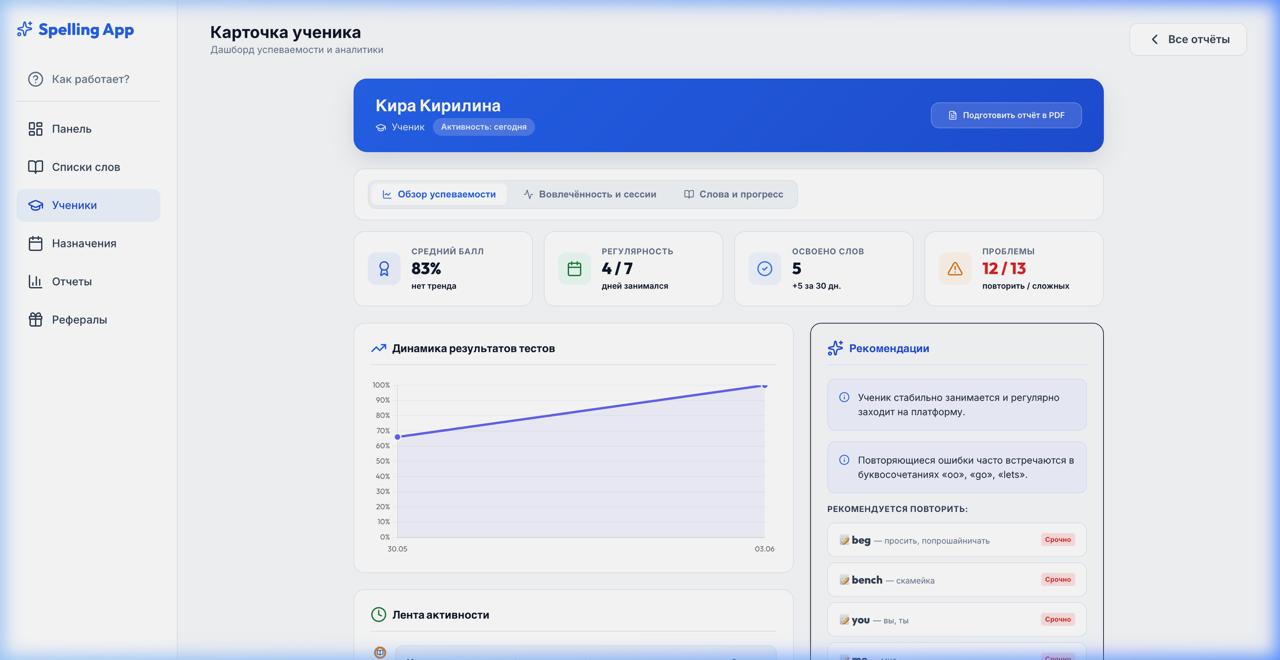The height and width of the screenshot is (660, 1280).
Task: Click the chart data point at 30.05
Action: tap(397, 437)
